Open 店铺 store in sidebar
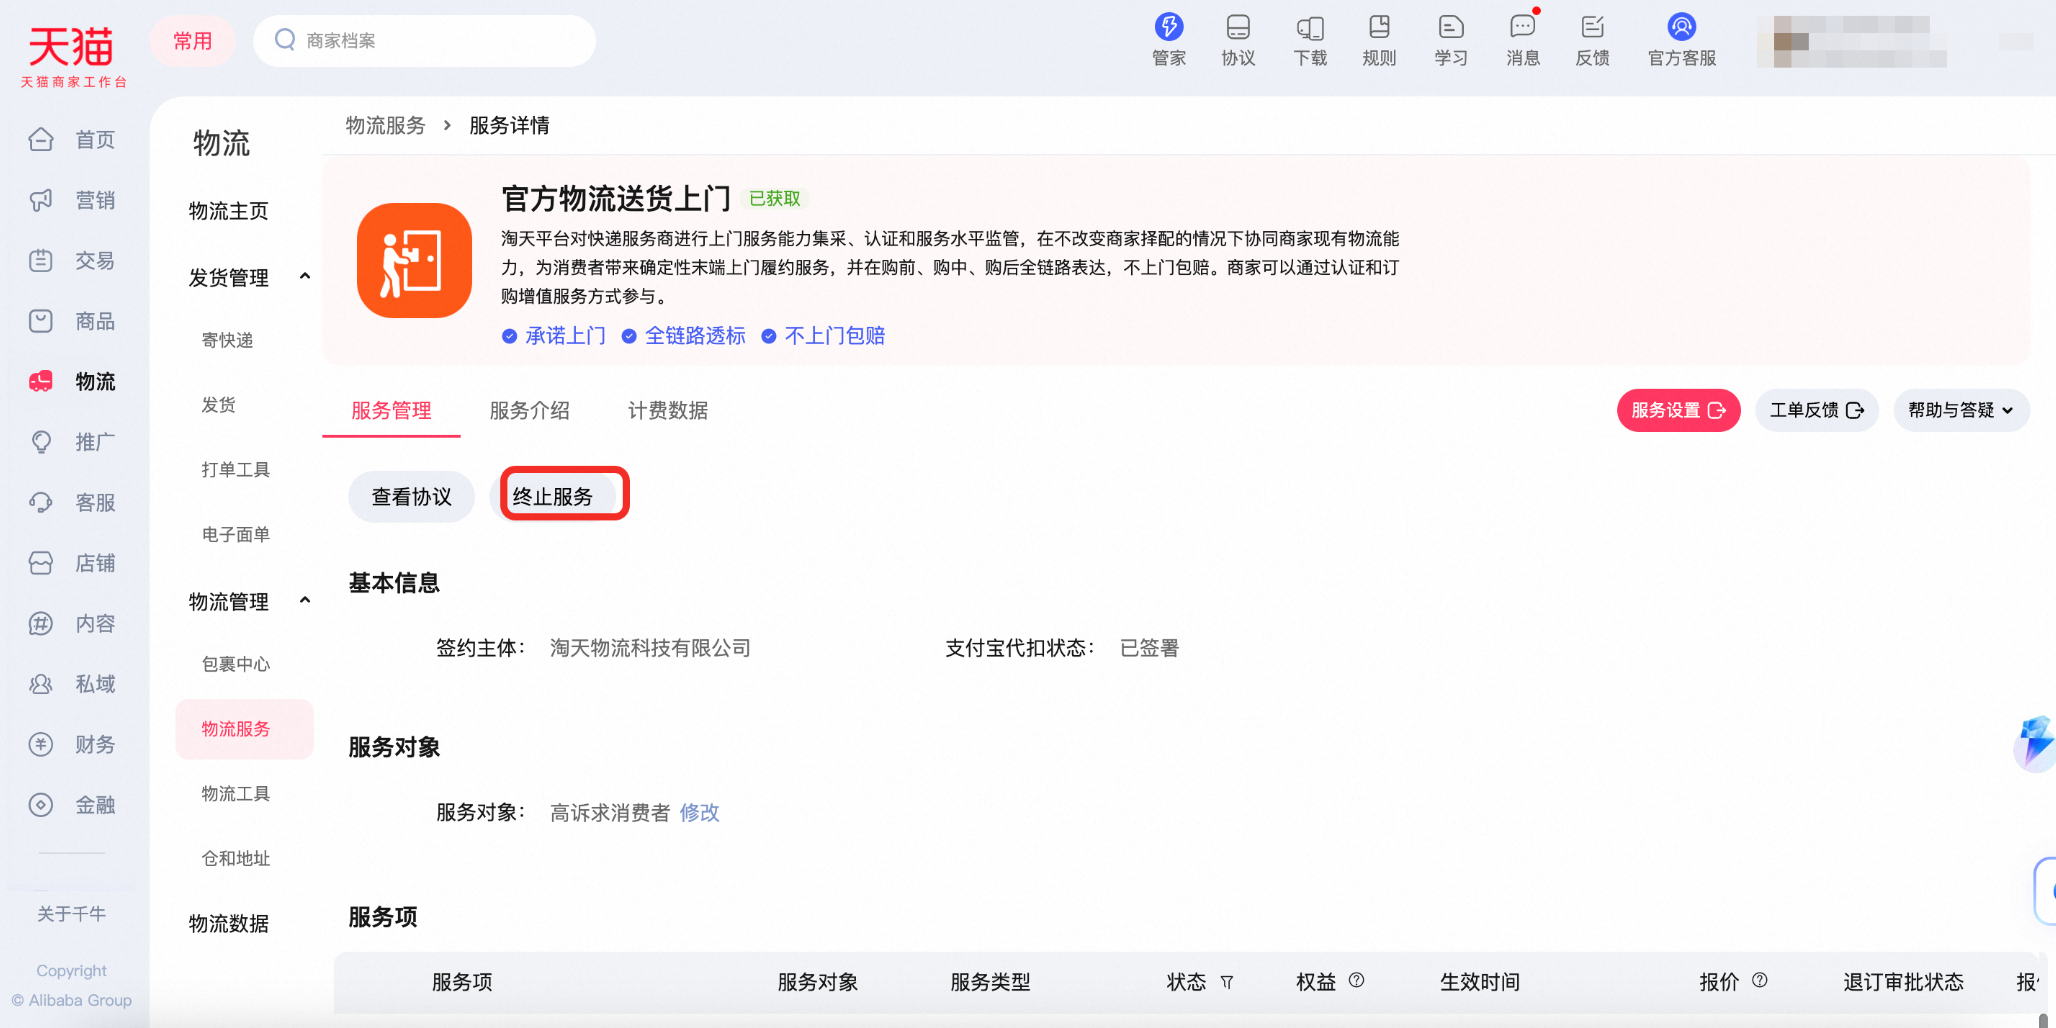 72,563
